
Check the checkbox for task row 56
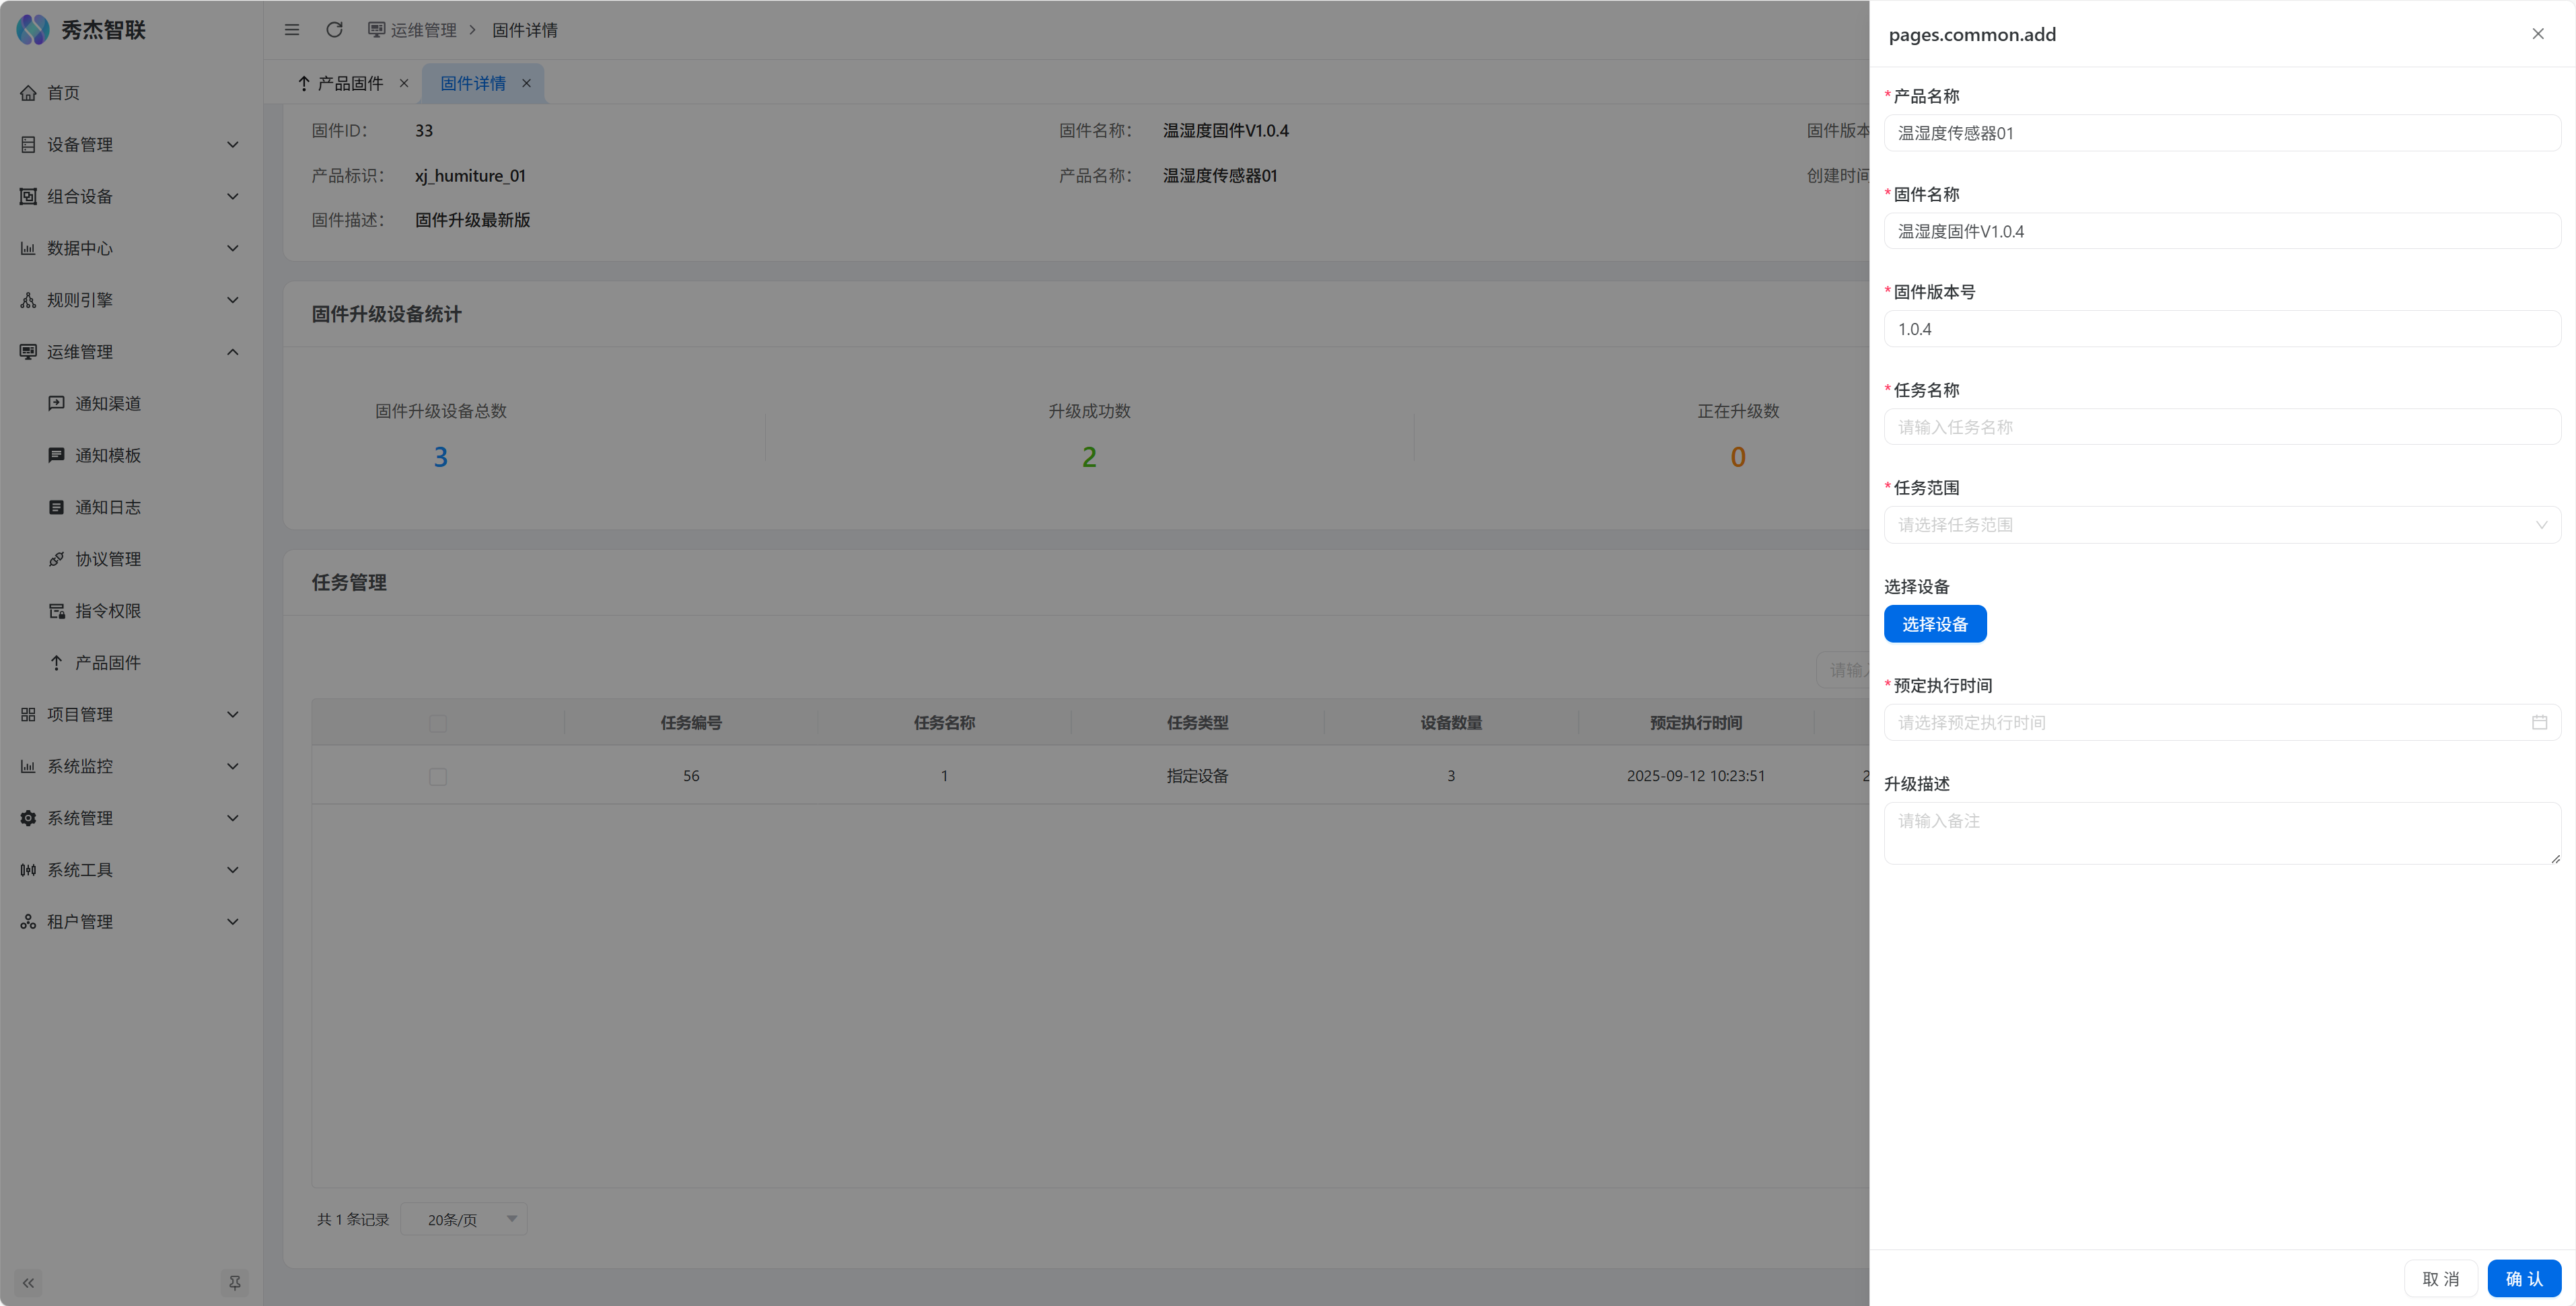437,776
